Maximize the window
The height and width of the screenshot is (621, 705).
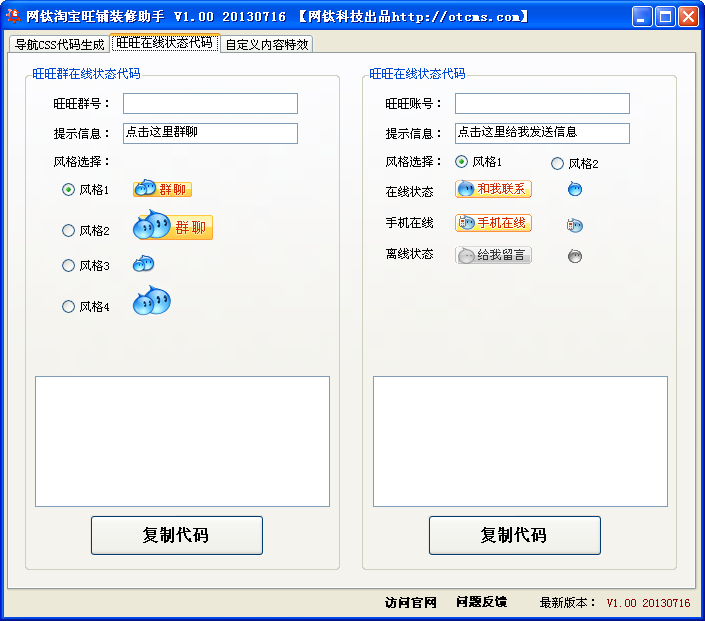click(x=665, y=17)
